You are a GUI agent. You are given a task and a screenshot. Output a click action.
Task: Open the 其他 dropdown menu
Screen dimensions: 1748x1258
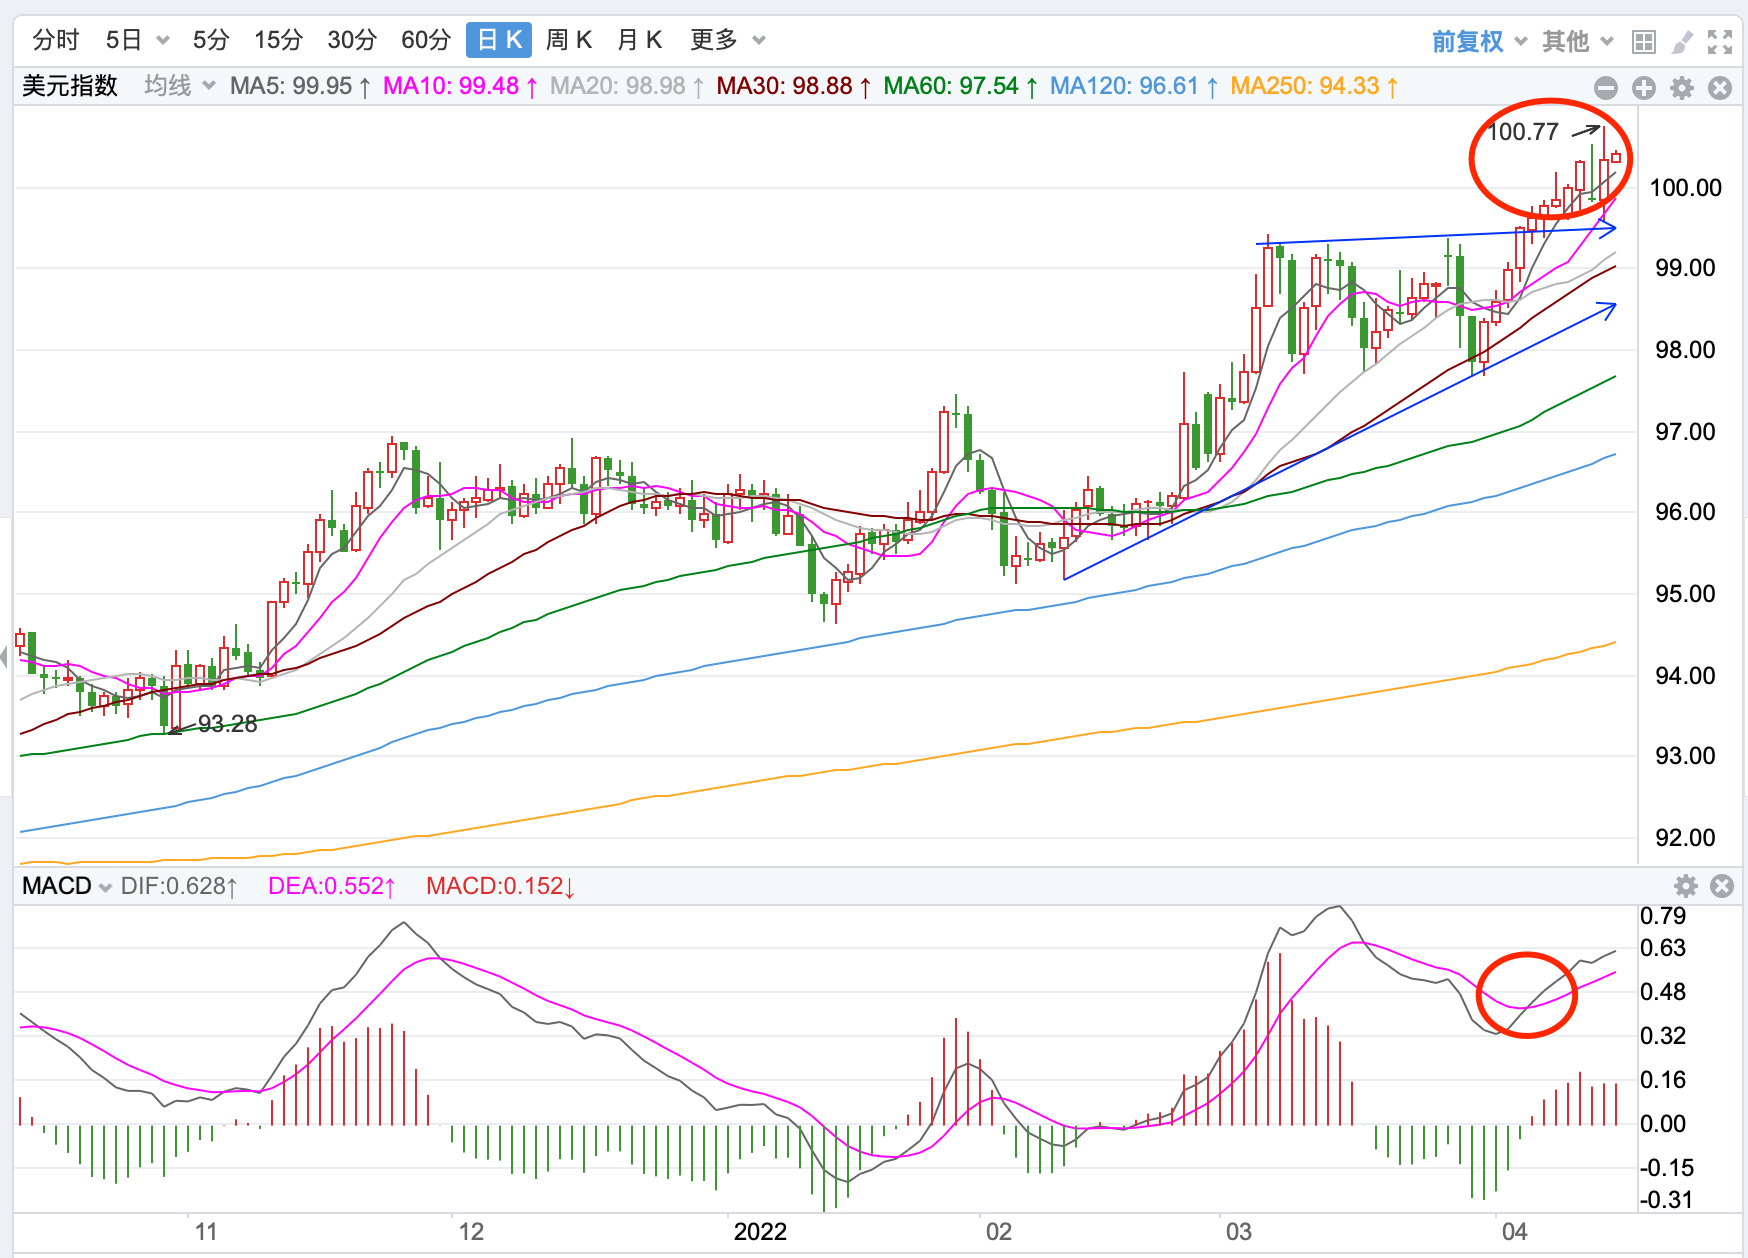[1577, 41]
